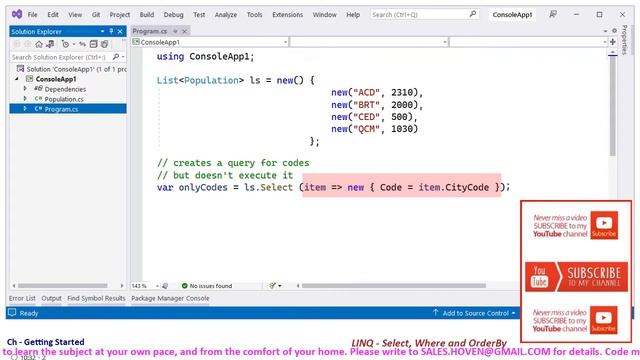This screenshot has width=640, height=360.
Task: Select the Program.cs editor tab
Action: (150, 31)
